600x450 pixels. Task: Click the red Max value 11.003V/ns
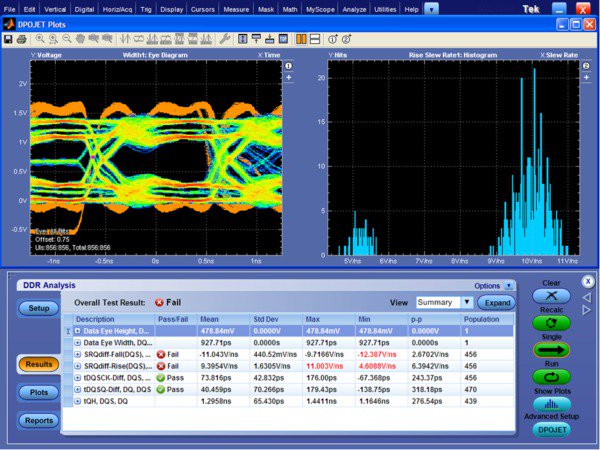coord(324,366)
